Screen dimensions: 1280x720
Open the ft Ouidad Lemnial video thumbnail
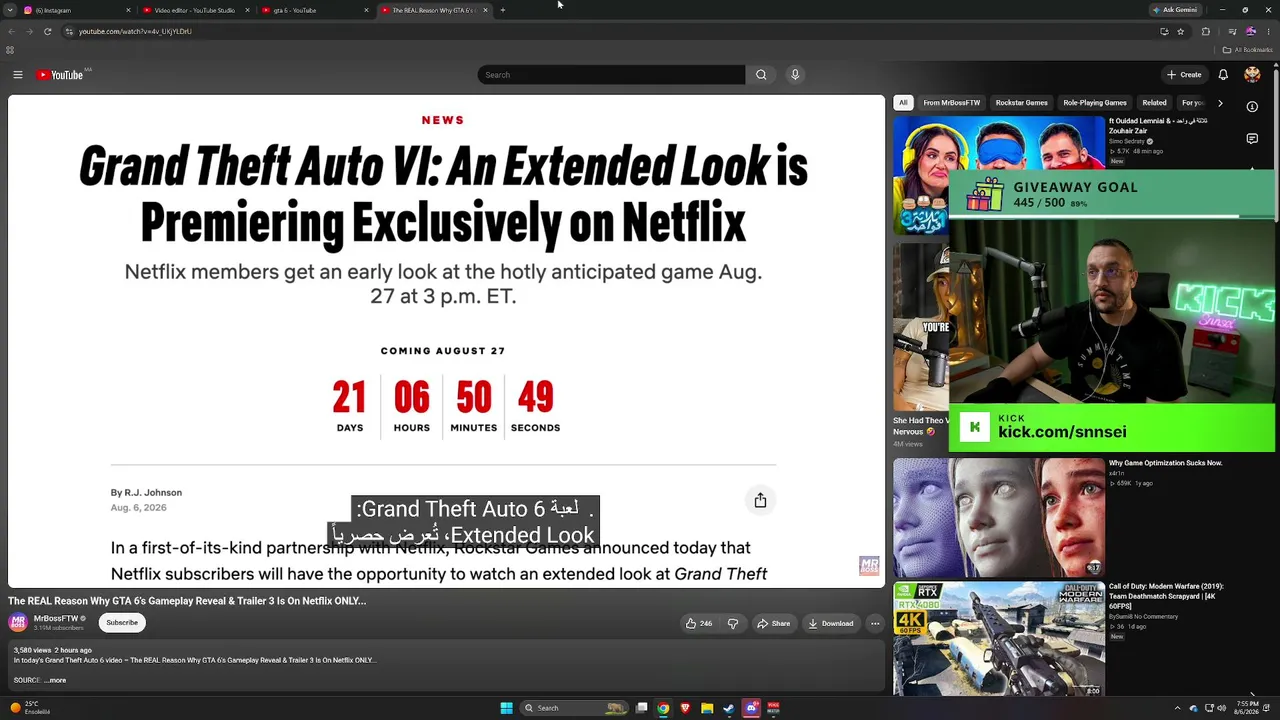999,175
